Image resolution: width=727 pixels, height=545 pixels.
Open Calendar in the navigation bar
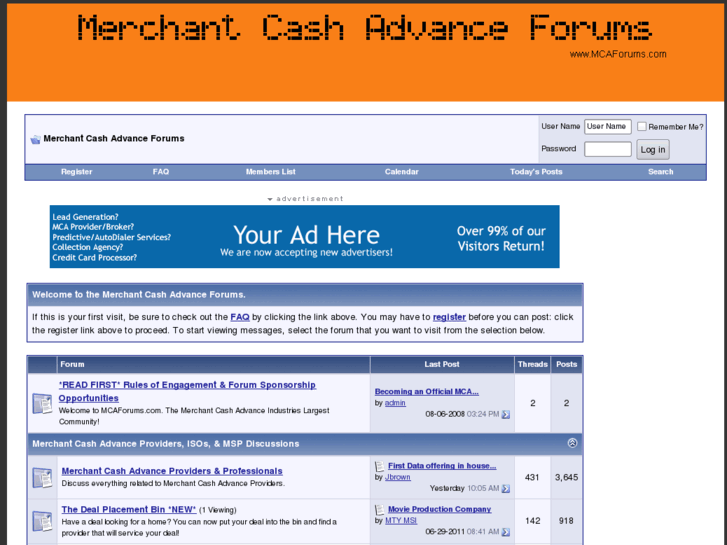(402, 172)
